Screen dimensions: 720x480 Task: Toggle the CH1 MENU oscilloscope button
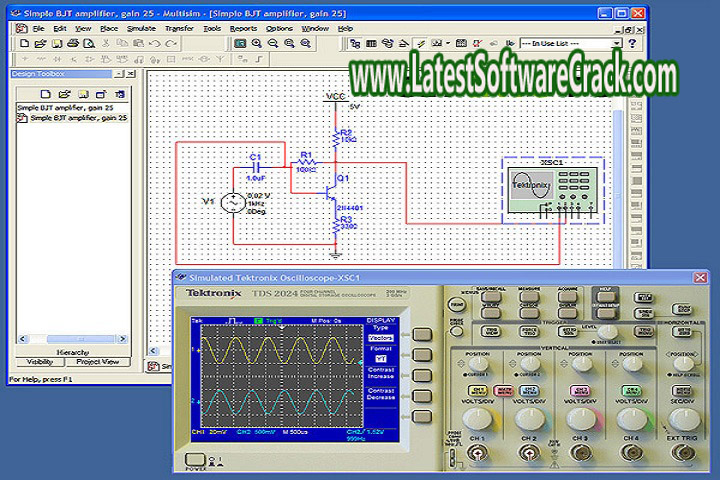(x=478, y=390)
